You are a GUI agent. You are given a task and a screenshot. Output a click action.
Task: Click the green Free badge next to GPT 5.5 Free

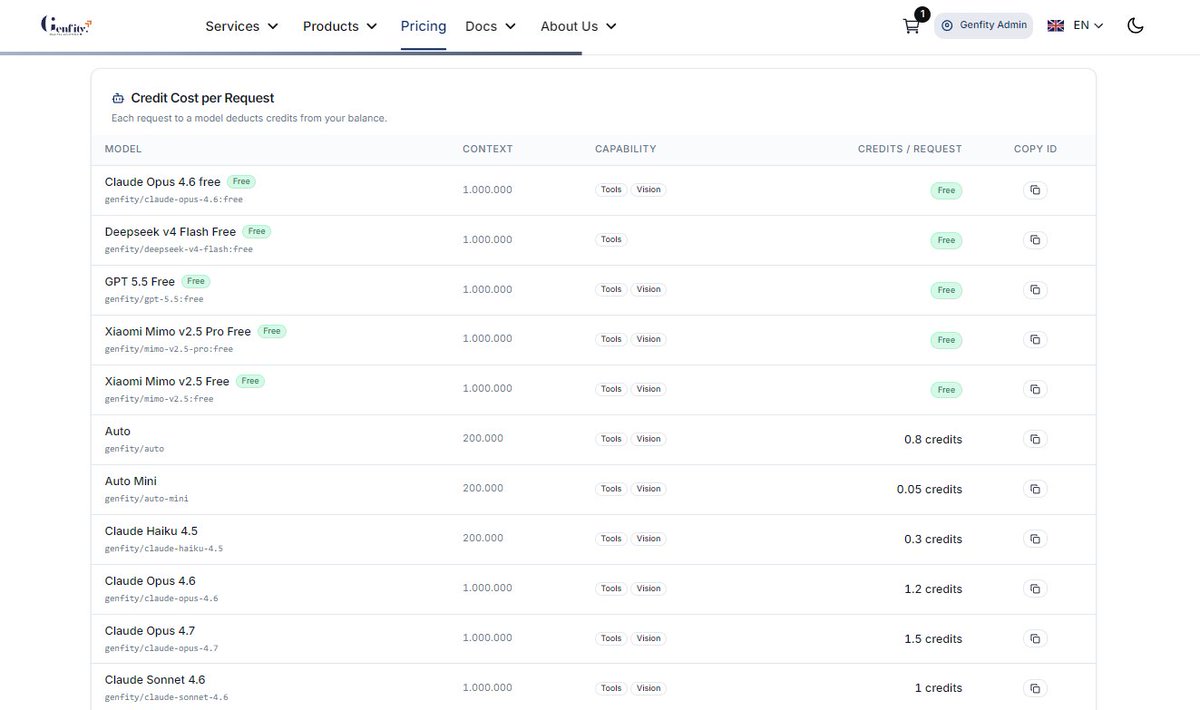pos(195,281)
